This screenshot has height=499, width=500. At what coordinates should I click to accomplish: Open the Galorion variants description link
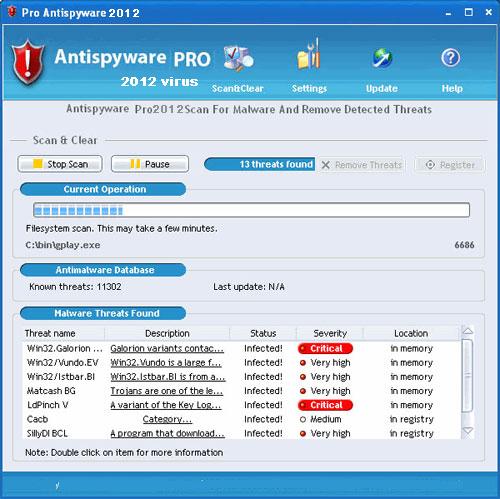[x=167, y=348]
